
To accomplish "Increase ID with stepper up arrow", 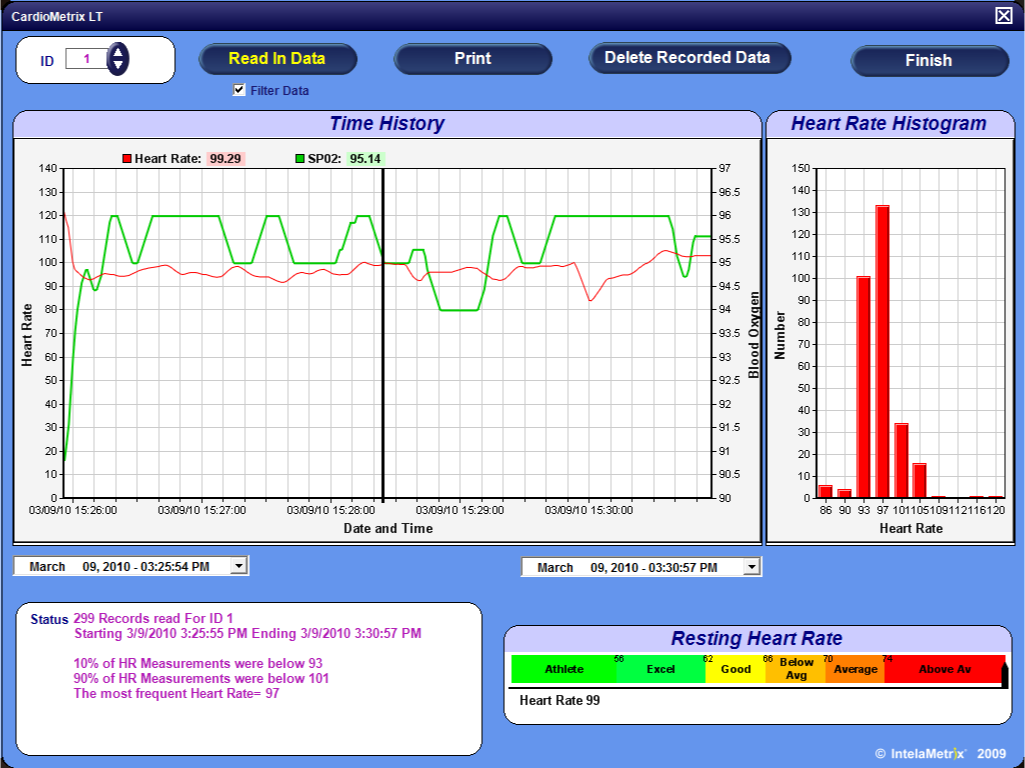I will [x=118, y=52].
